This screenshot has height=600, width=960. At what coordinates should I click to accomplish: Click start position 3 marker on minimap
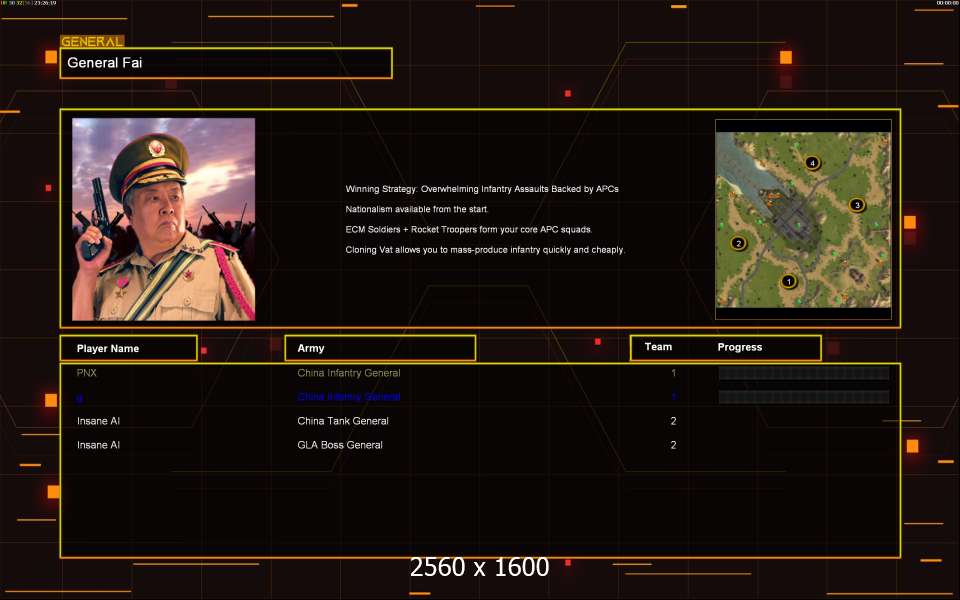click(x=856, y=205)
